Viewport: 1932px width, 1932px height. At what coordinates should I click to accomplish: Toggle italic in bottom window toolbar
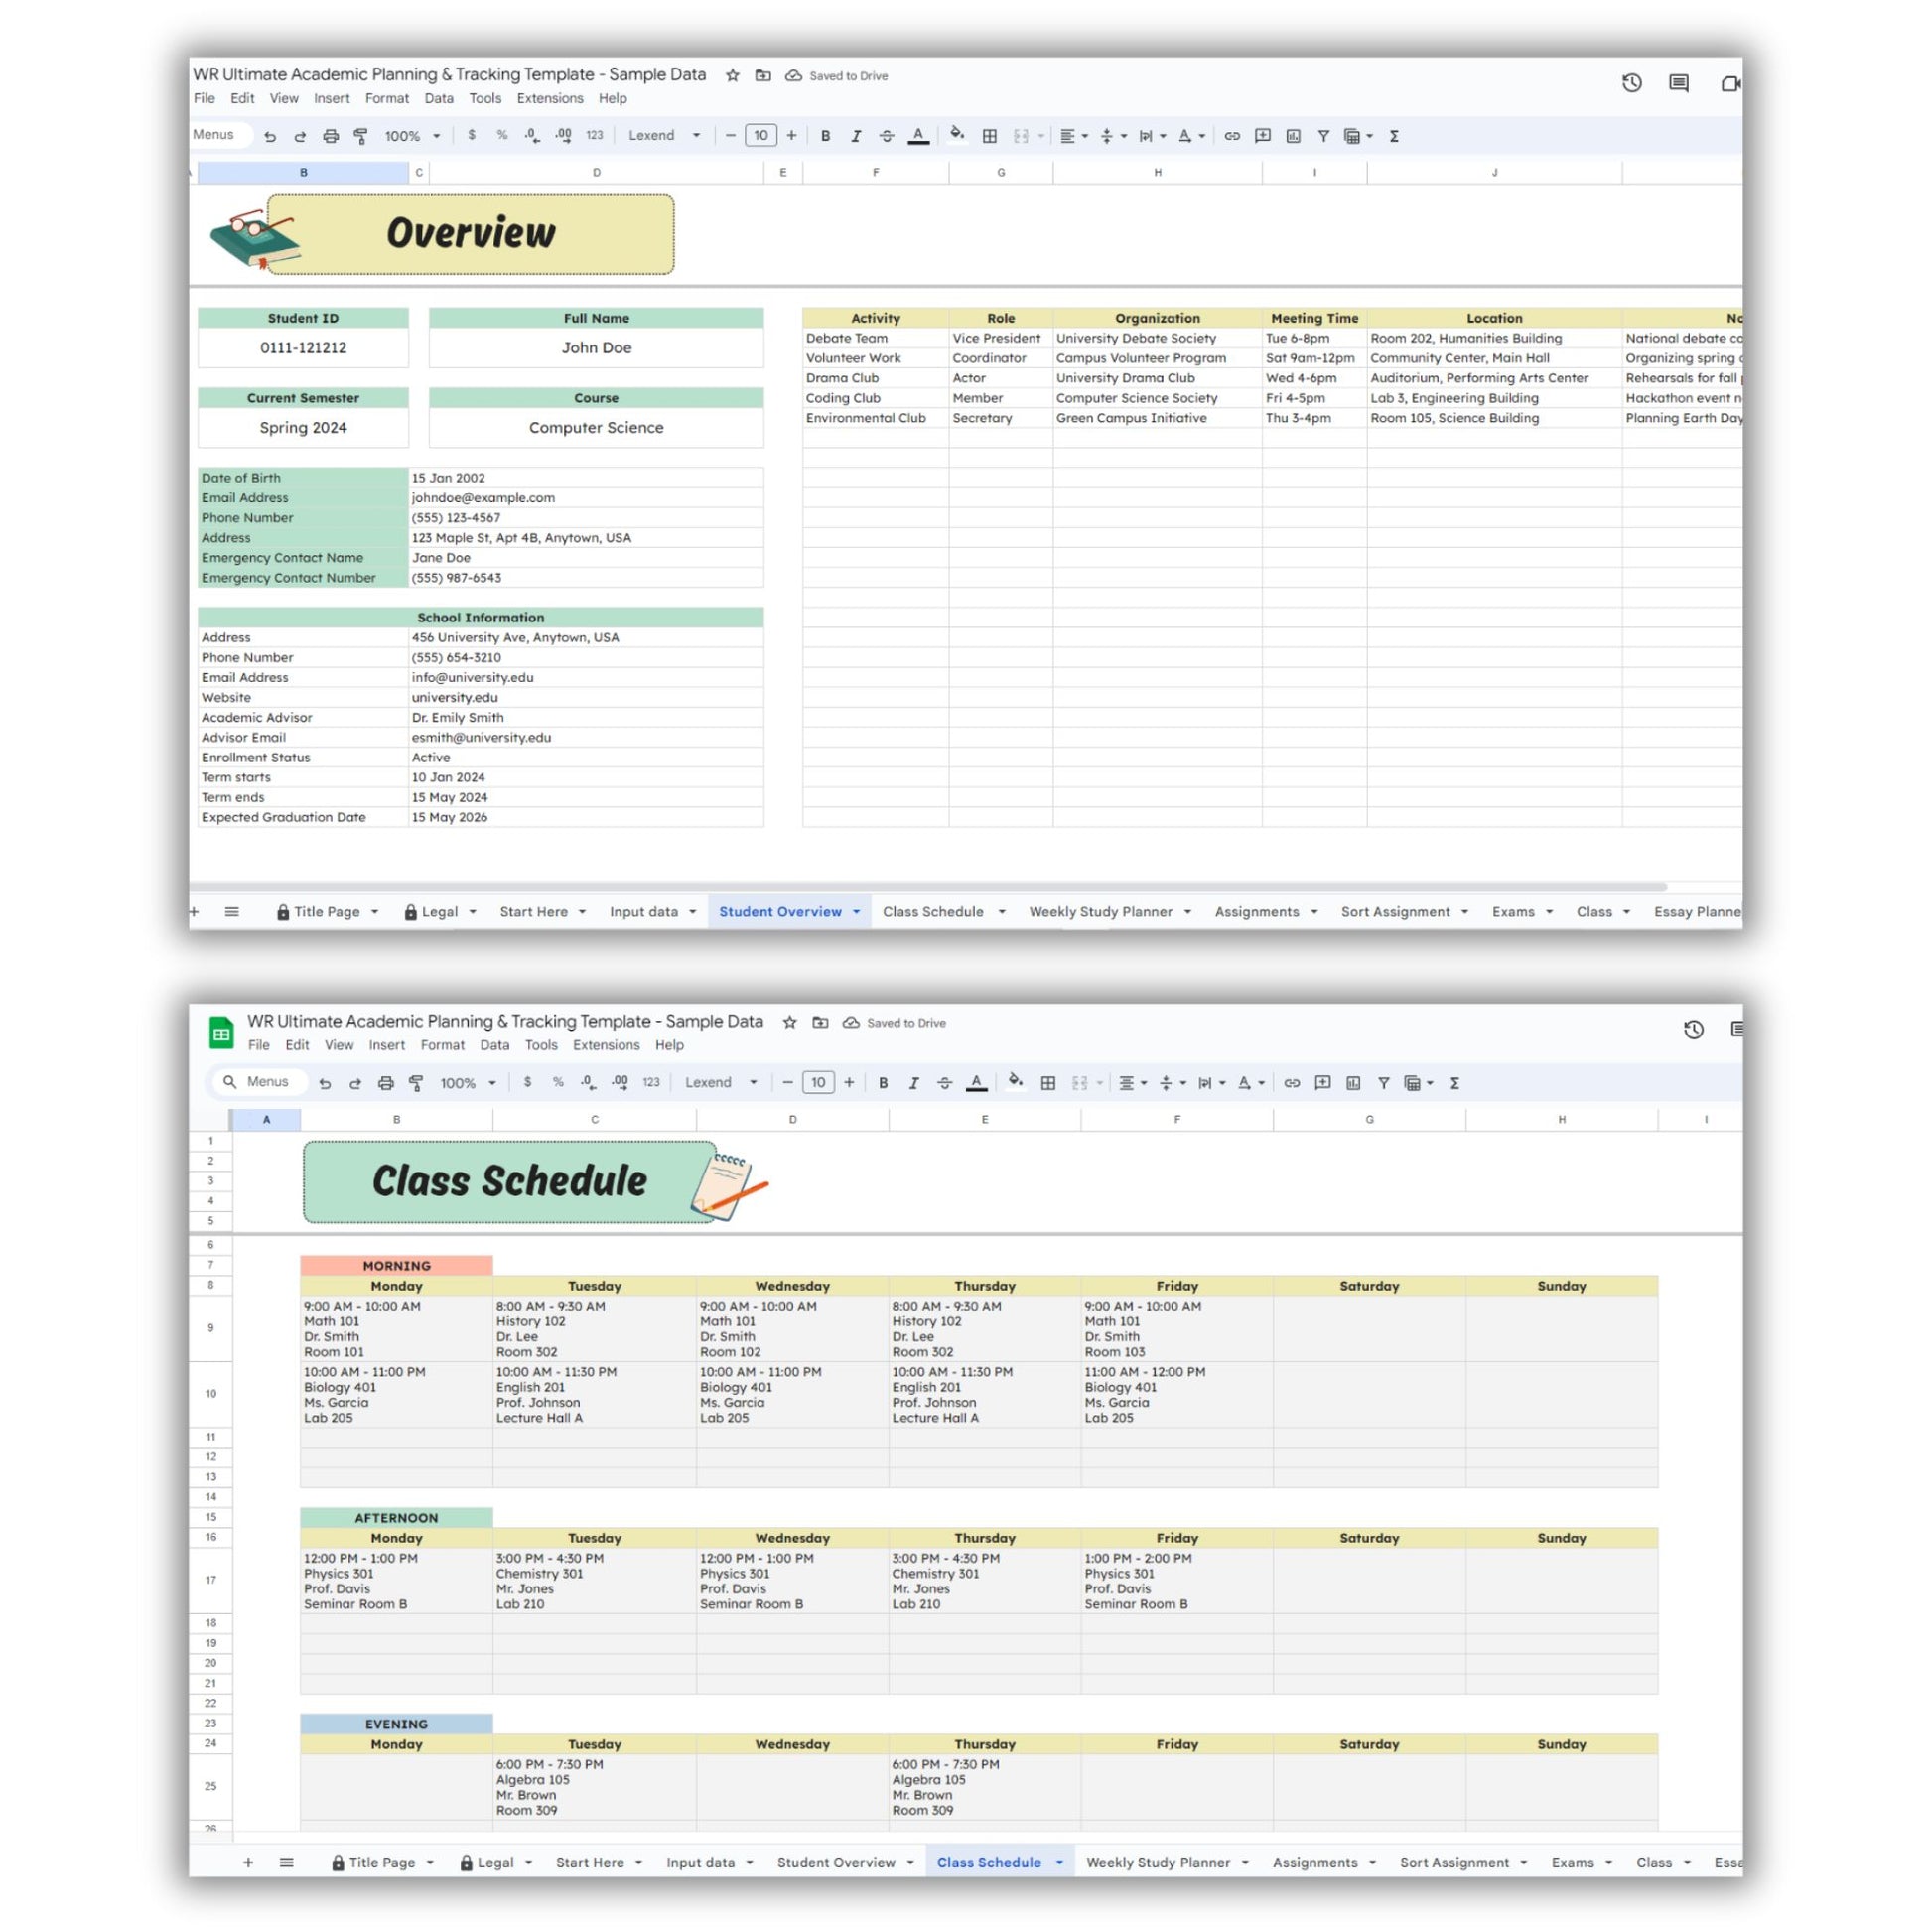(x=913, y=1083)
